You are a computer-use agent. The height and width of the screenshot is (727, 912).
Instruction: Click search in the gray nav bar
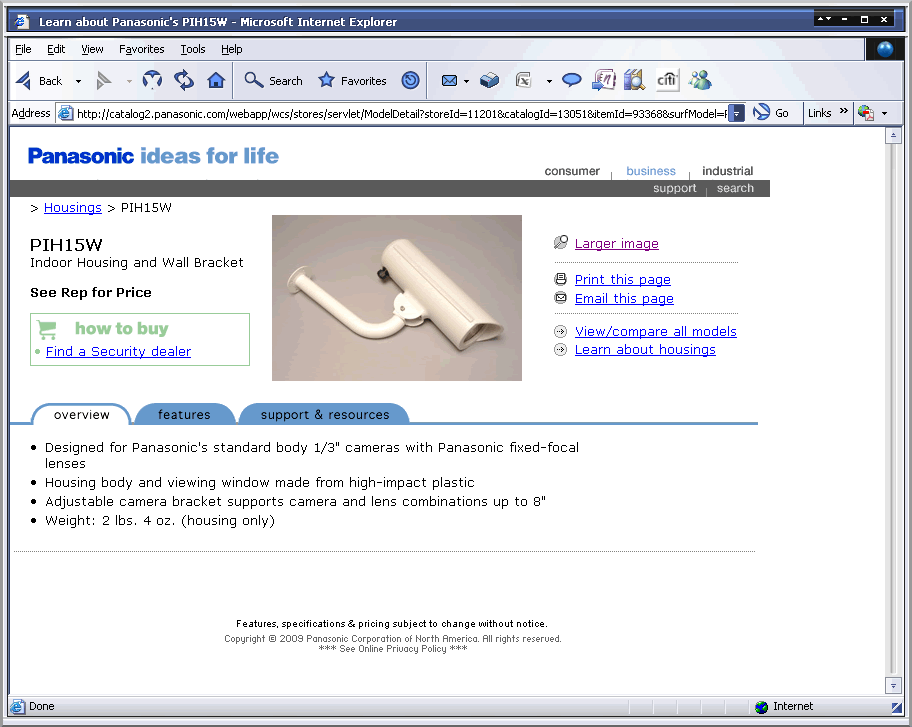[735, 188]
